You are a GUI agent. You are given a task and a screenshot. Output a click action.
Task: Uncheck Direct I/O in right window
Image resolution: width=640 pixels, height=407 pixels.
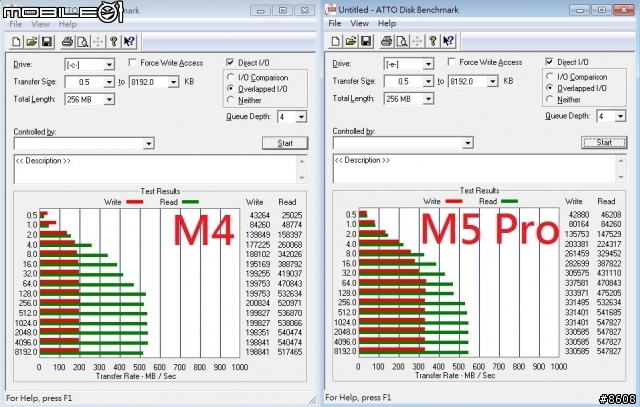549,62
